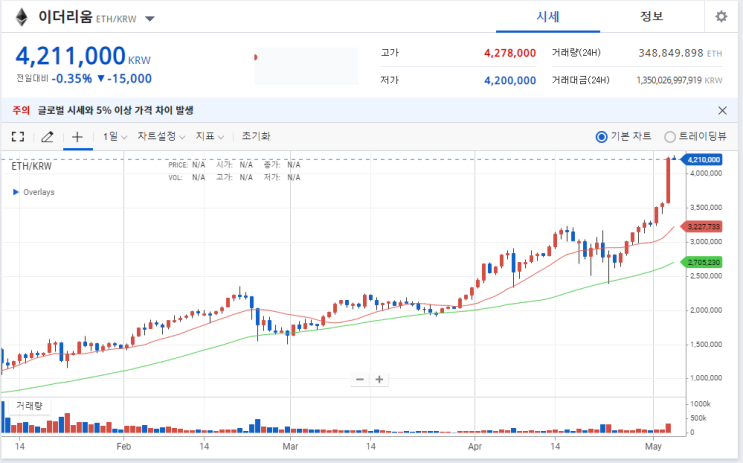This screenshot has height=463, width=743.
Task: Click the Apr date axis label
Action: [x=475, y=446]
